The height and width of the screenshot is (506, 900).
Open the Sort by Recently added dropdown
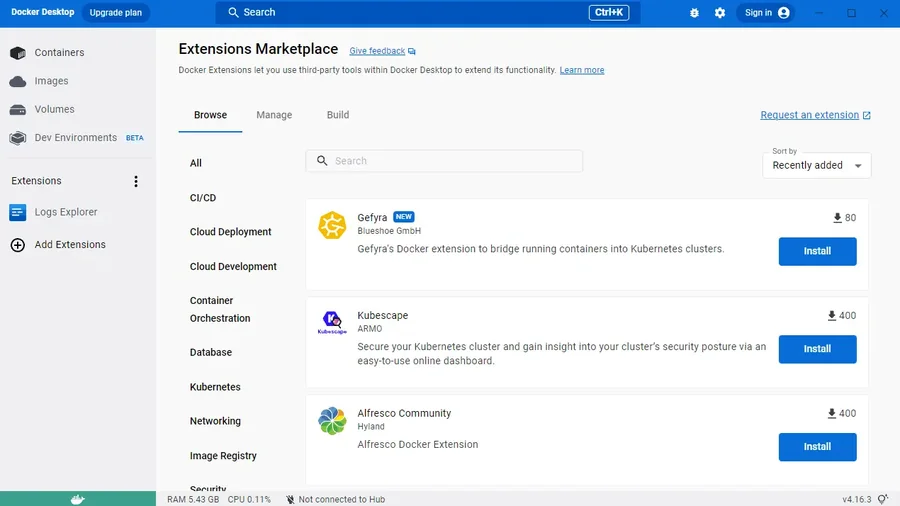click(x=817, y=165)
